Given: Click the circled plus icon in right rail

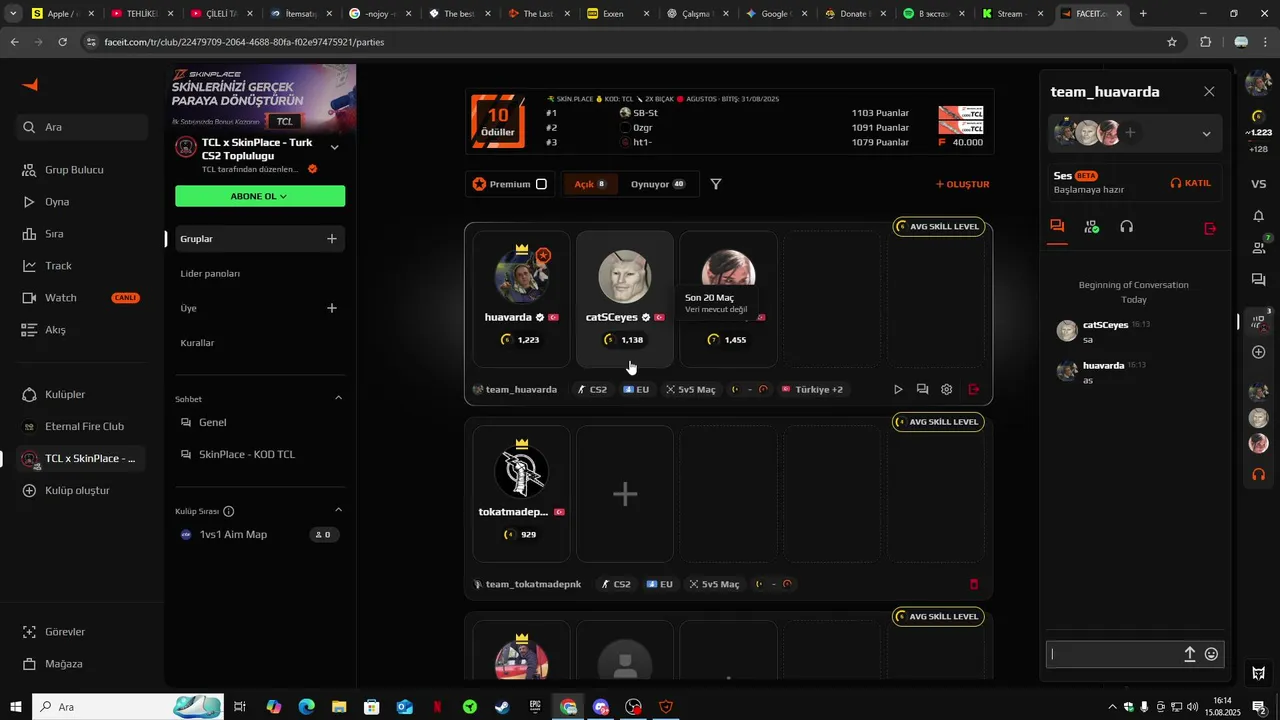Looking at the screenshot, I should [x=1259, y=352].
